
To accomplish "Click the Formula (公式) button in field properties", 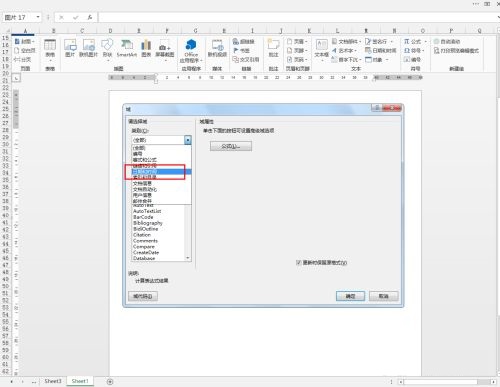I will point(231,146).
